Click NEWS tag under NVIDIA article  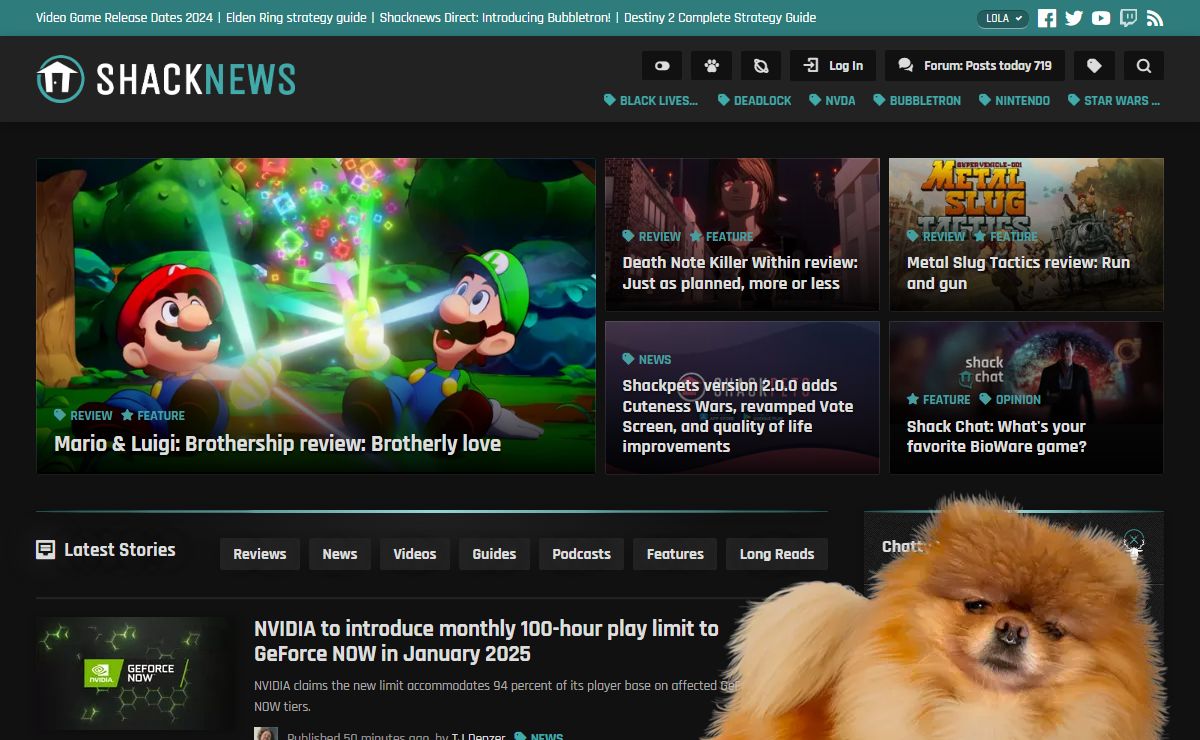click(x=539, y=737)
